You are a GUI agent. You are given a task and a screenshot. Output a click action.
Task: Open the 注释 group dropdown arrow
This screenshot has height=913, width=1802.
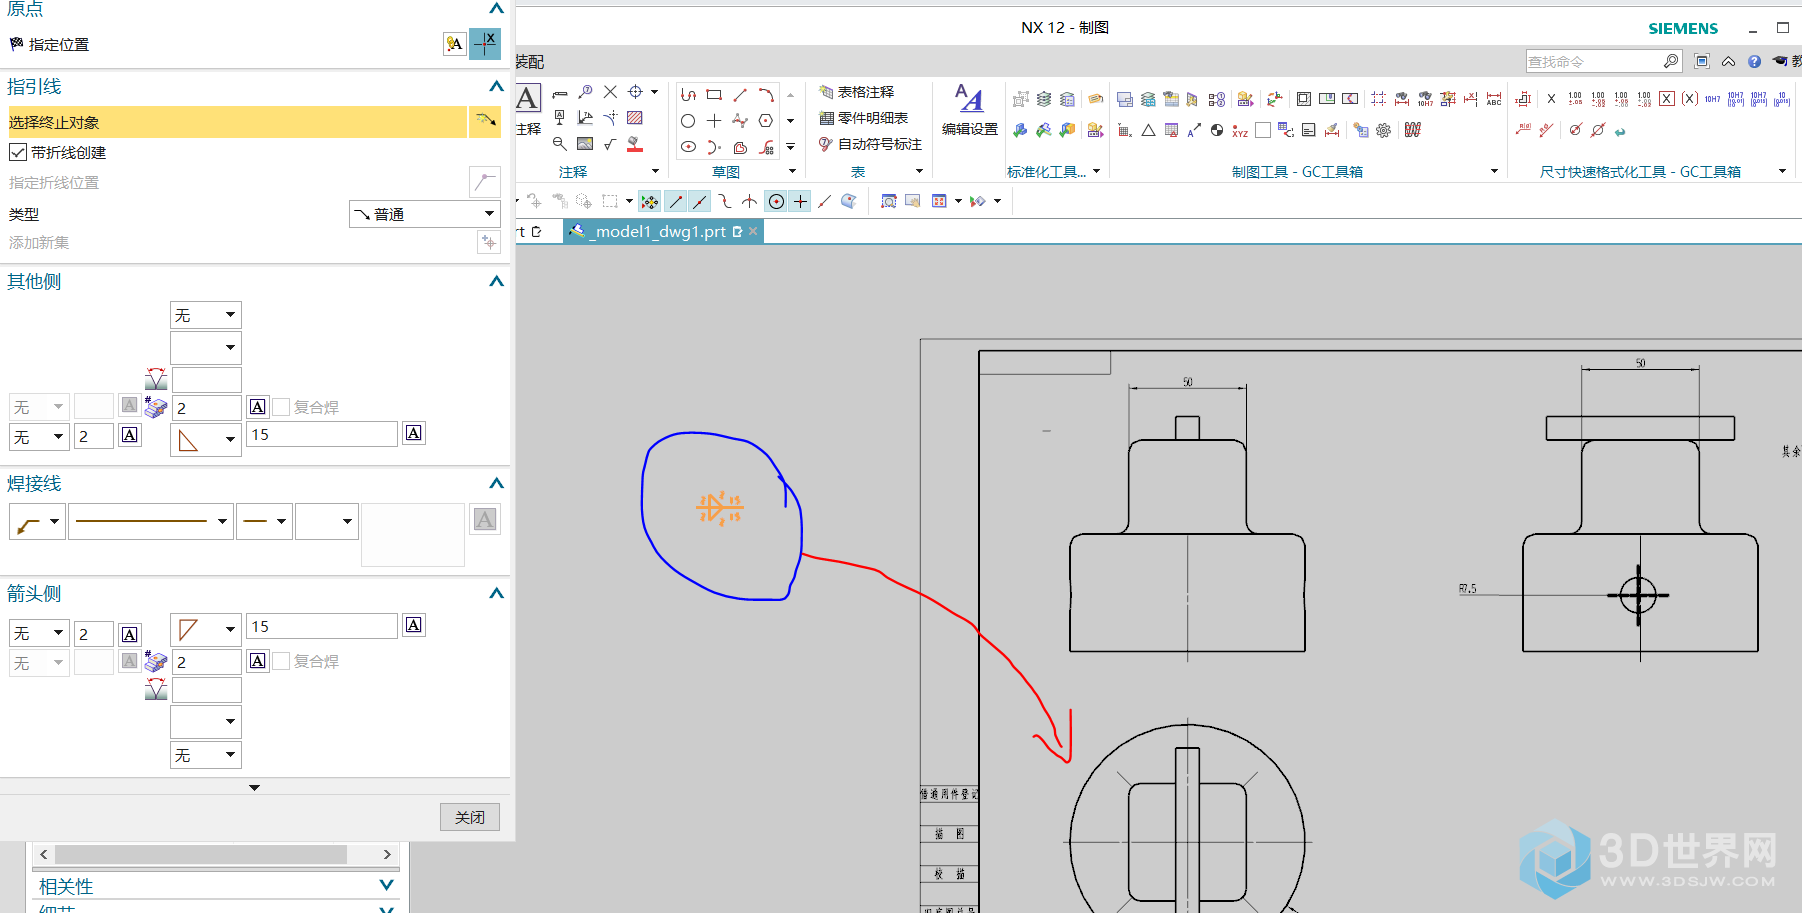click(x=655, y=171)
